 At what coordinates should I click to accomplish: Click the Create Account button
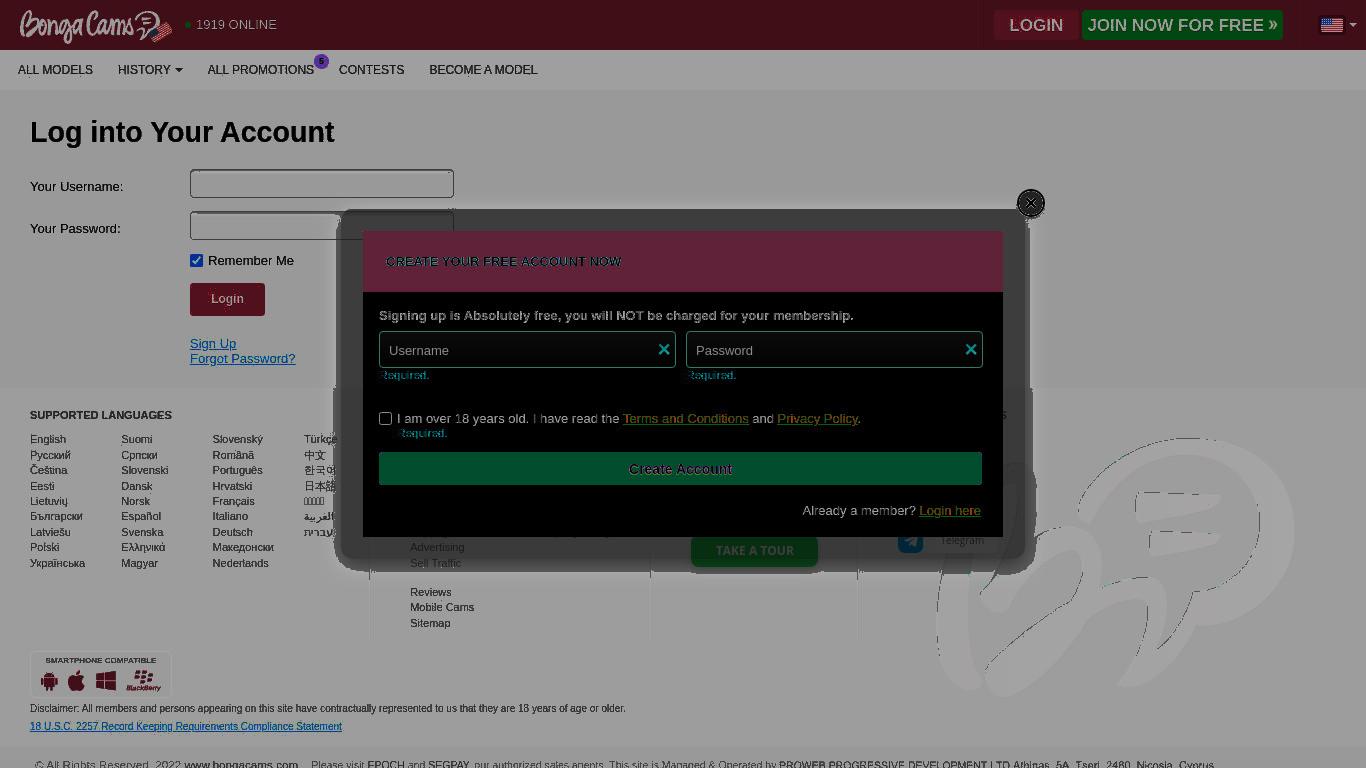pos(680,469)
